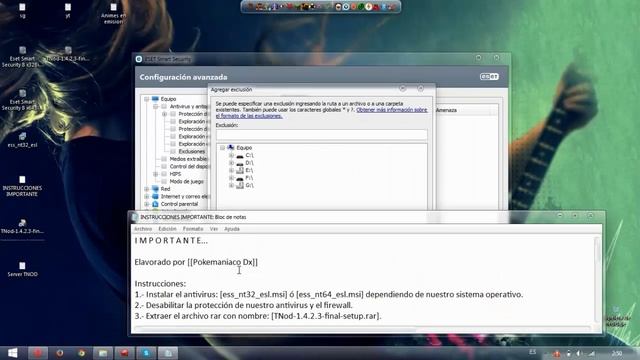Open Archivo menu in Notepad
Image resolution: width=640 pixels, height=360 pixels.
tap(143, 229)
